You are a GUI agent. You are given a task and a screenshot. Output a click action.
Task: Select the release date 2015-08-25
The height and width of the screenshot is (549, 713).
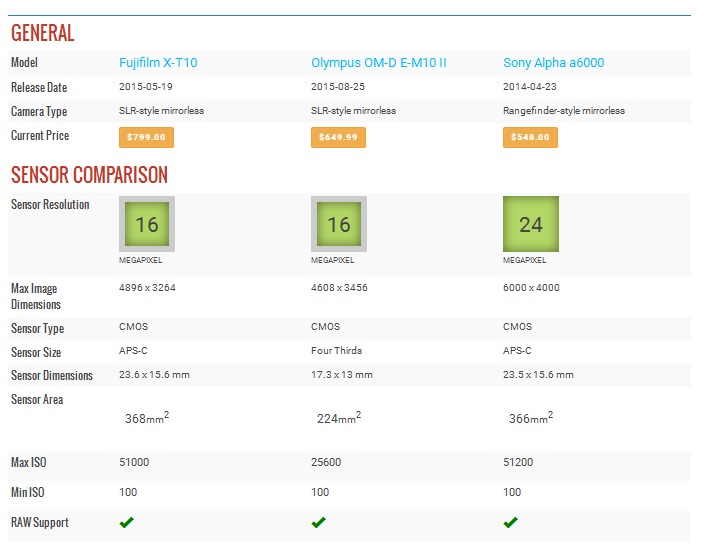338,87
